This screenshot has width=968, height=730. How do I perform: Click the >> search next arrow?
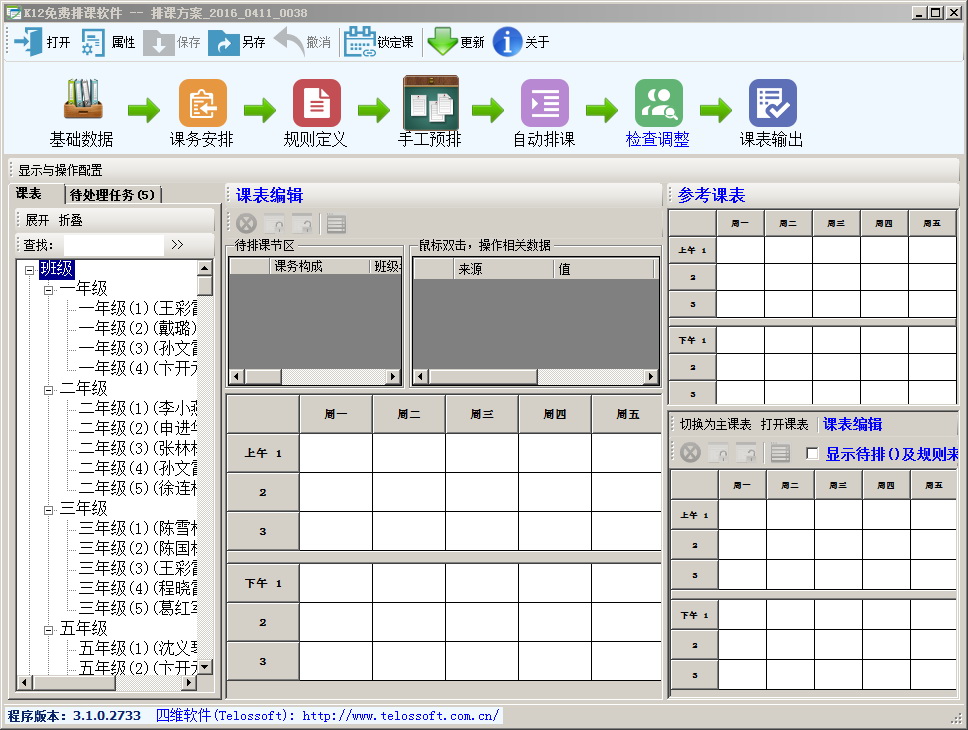point(177,245)
